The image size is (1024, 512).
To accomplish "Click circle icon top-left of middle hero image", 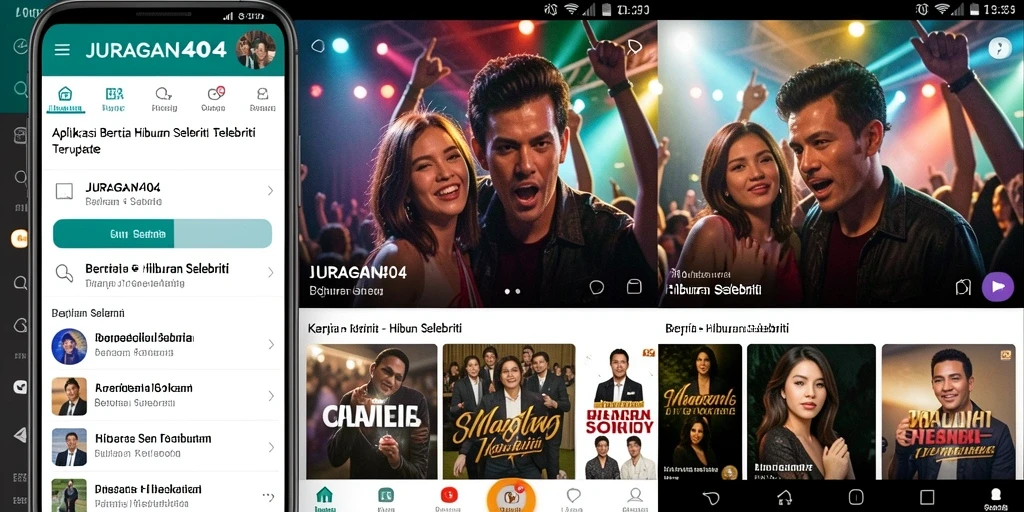I will click(318, 46).
